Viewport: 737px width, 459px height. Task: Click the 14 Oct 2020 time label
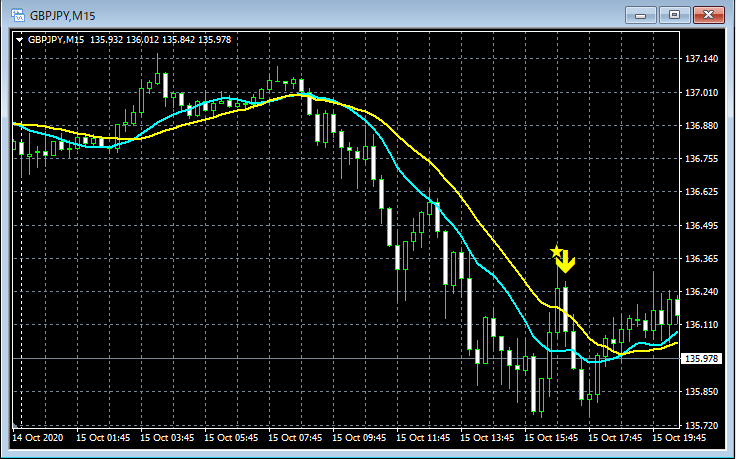pos(37,437)
